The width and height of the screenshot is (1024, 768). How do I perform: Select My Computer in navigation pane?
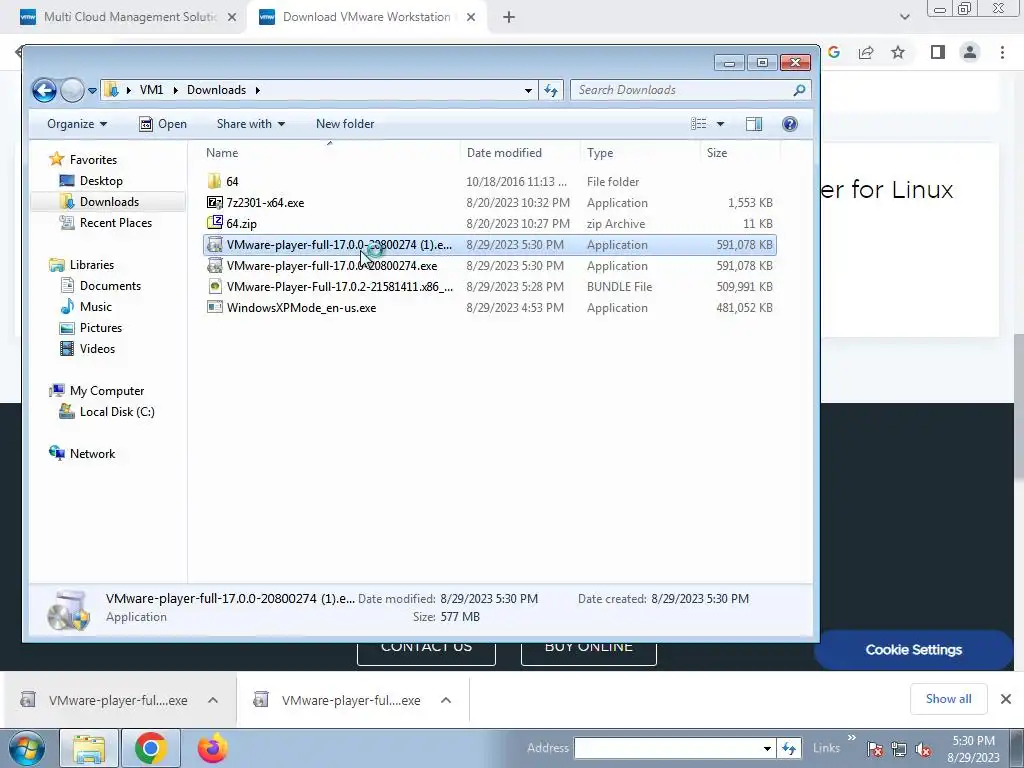[106, 391]
